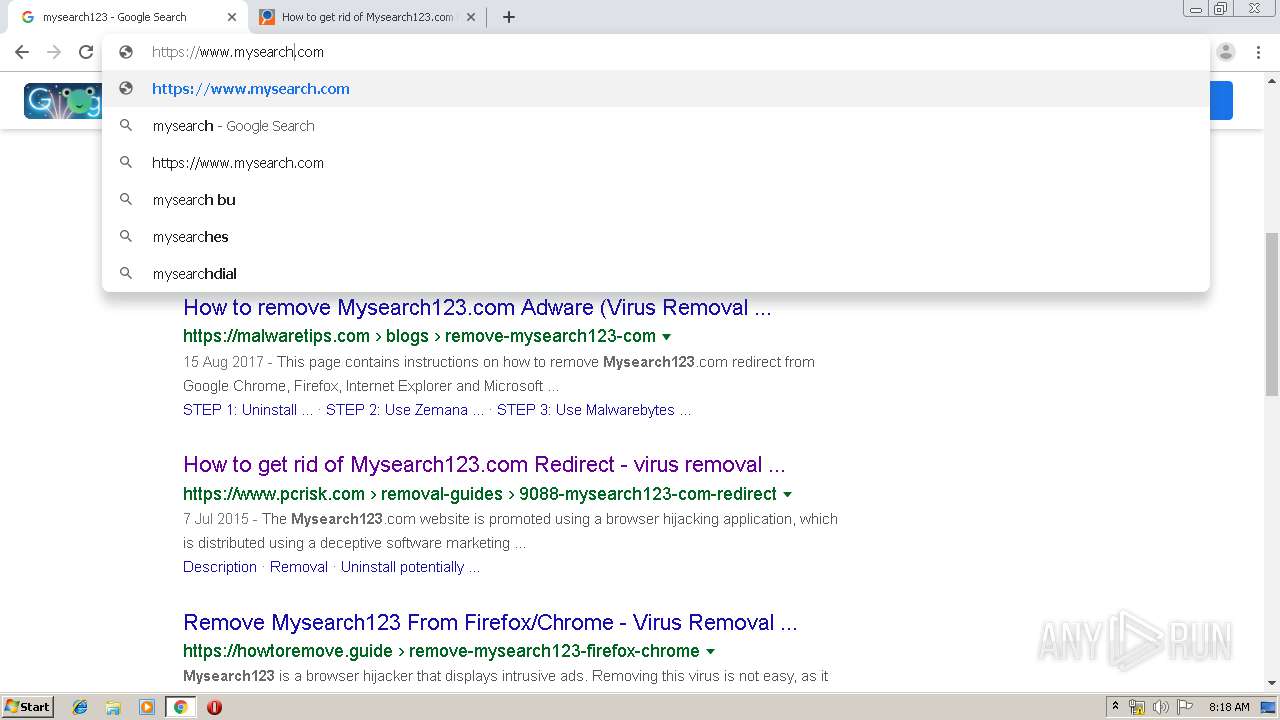Open the Chrome profile avatar icon
The image size is (1280, 720).
(x=1226, y=52)
